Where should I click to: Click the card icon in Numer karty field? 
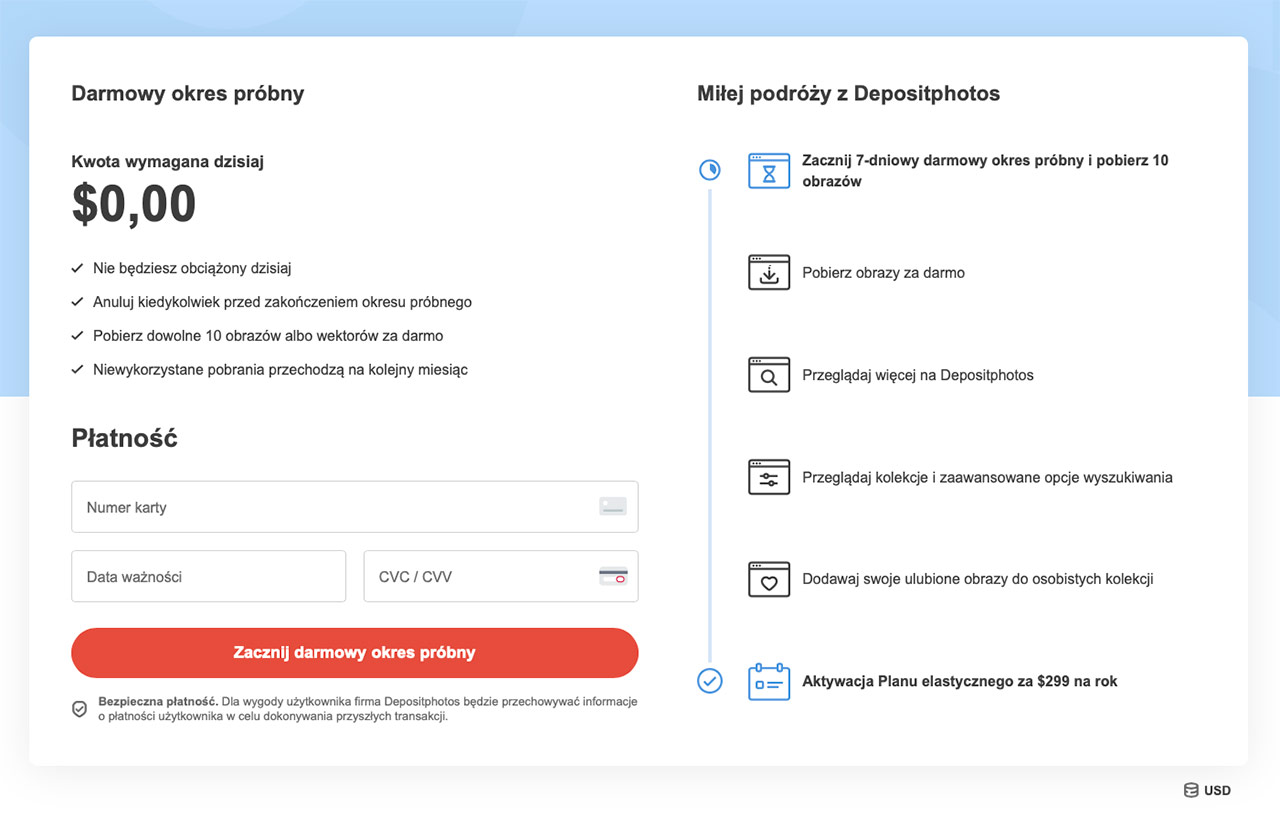(x=612, y=507)
